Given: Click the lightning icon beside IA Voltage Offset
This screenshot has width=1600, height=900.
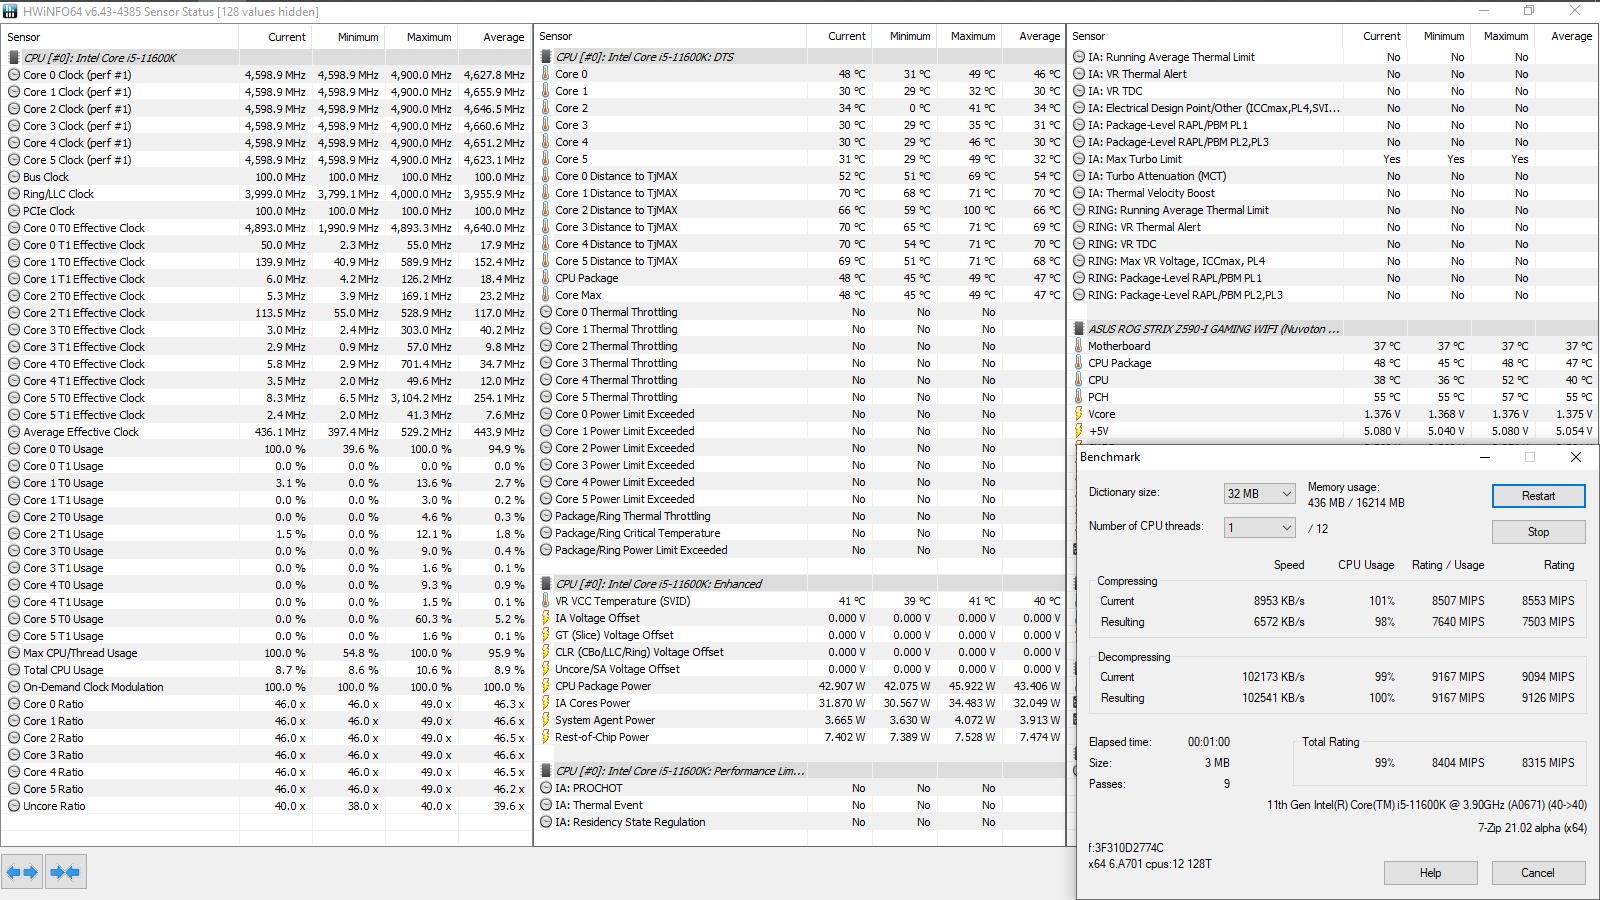Looking at the screenshot, I should coord(546,618).
